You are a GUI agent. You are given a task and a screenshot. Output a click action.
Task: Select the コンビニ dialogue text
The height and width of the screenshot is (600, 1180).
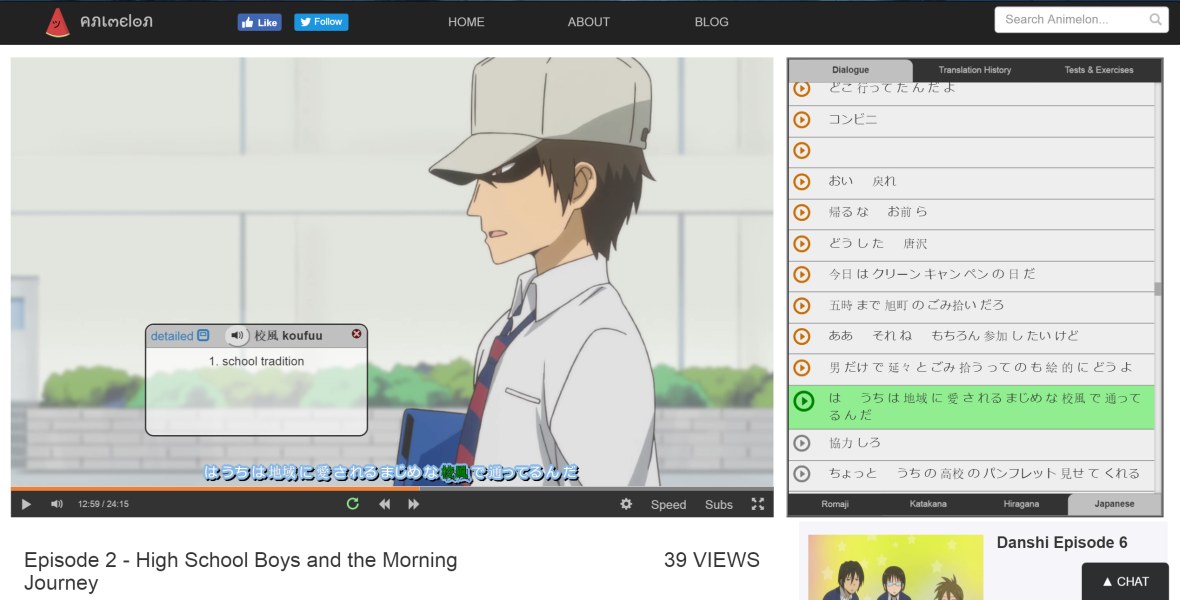[x=853, y=120]
